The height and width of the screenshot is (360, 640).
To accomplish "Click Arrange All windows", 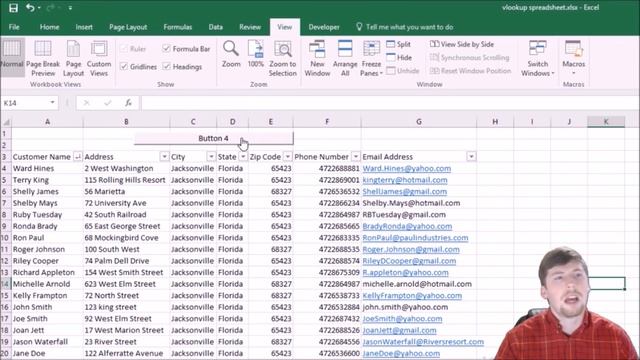I will click(x=345, y=58).
